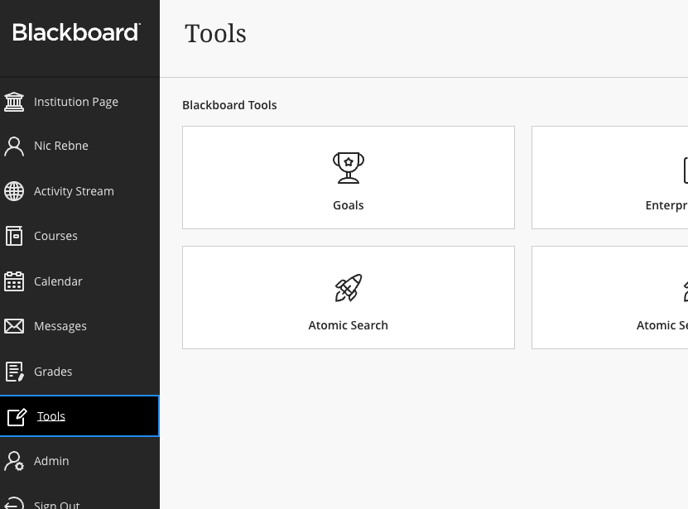Click the Atomic Search rocket icon
The image size is (688, 509).
tap(348, 288)
